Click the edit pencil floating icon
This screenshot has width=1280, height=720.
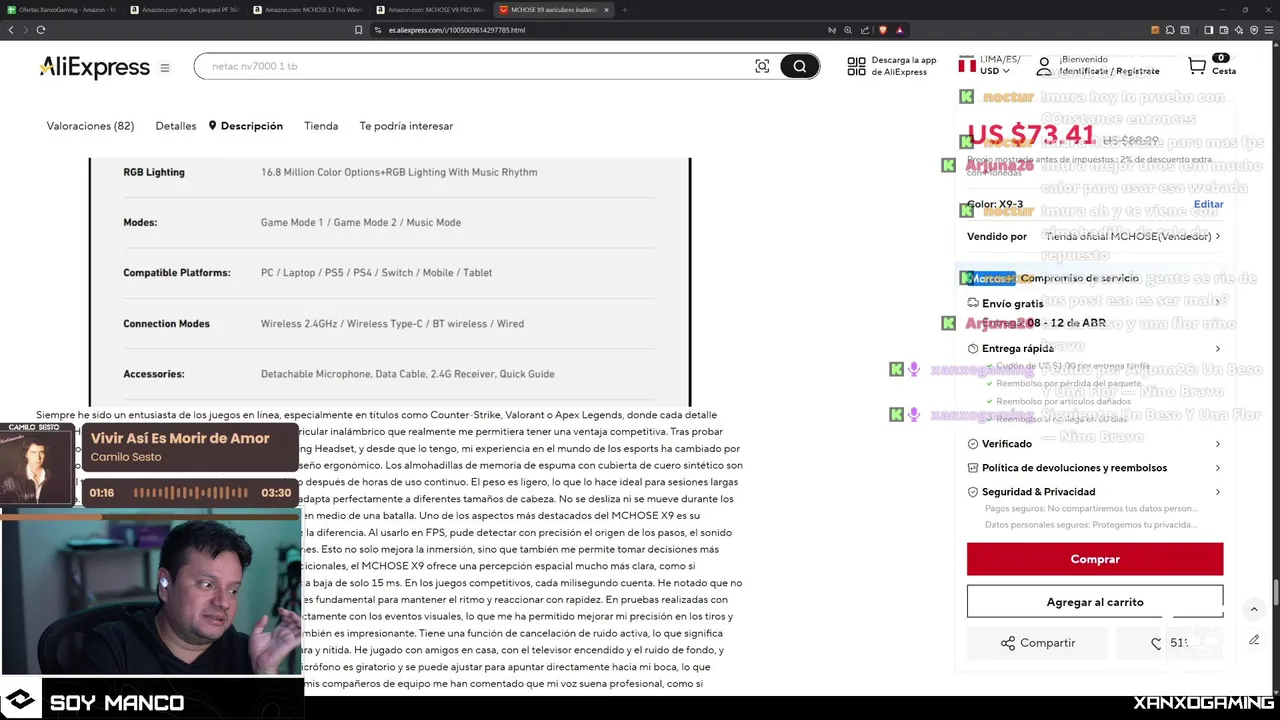(x=1254, y=640)
